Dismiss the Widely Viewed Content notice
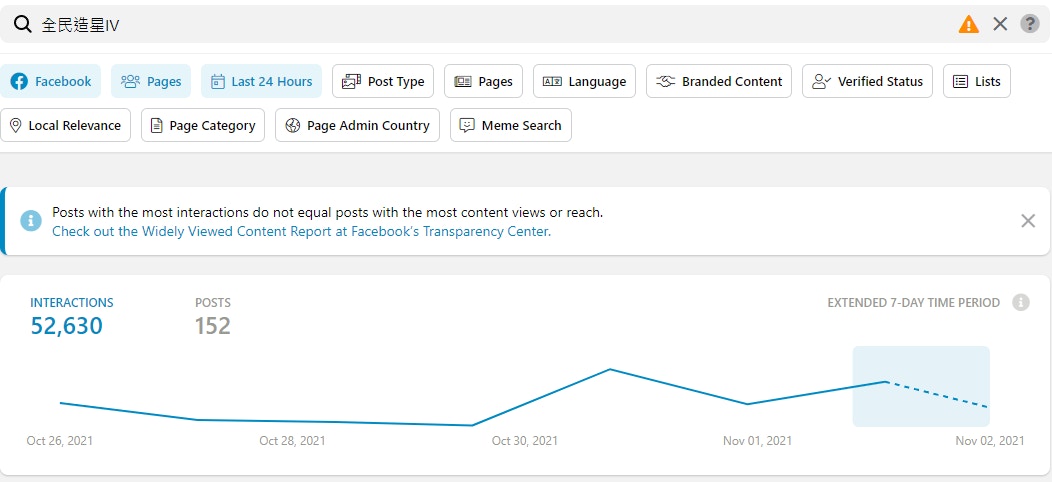1052x482 pixels. tap(1027, 221)
